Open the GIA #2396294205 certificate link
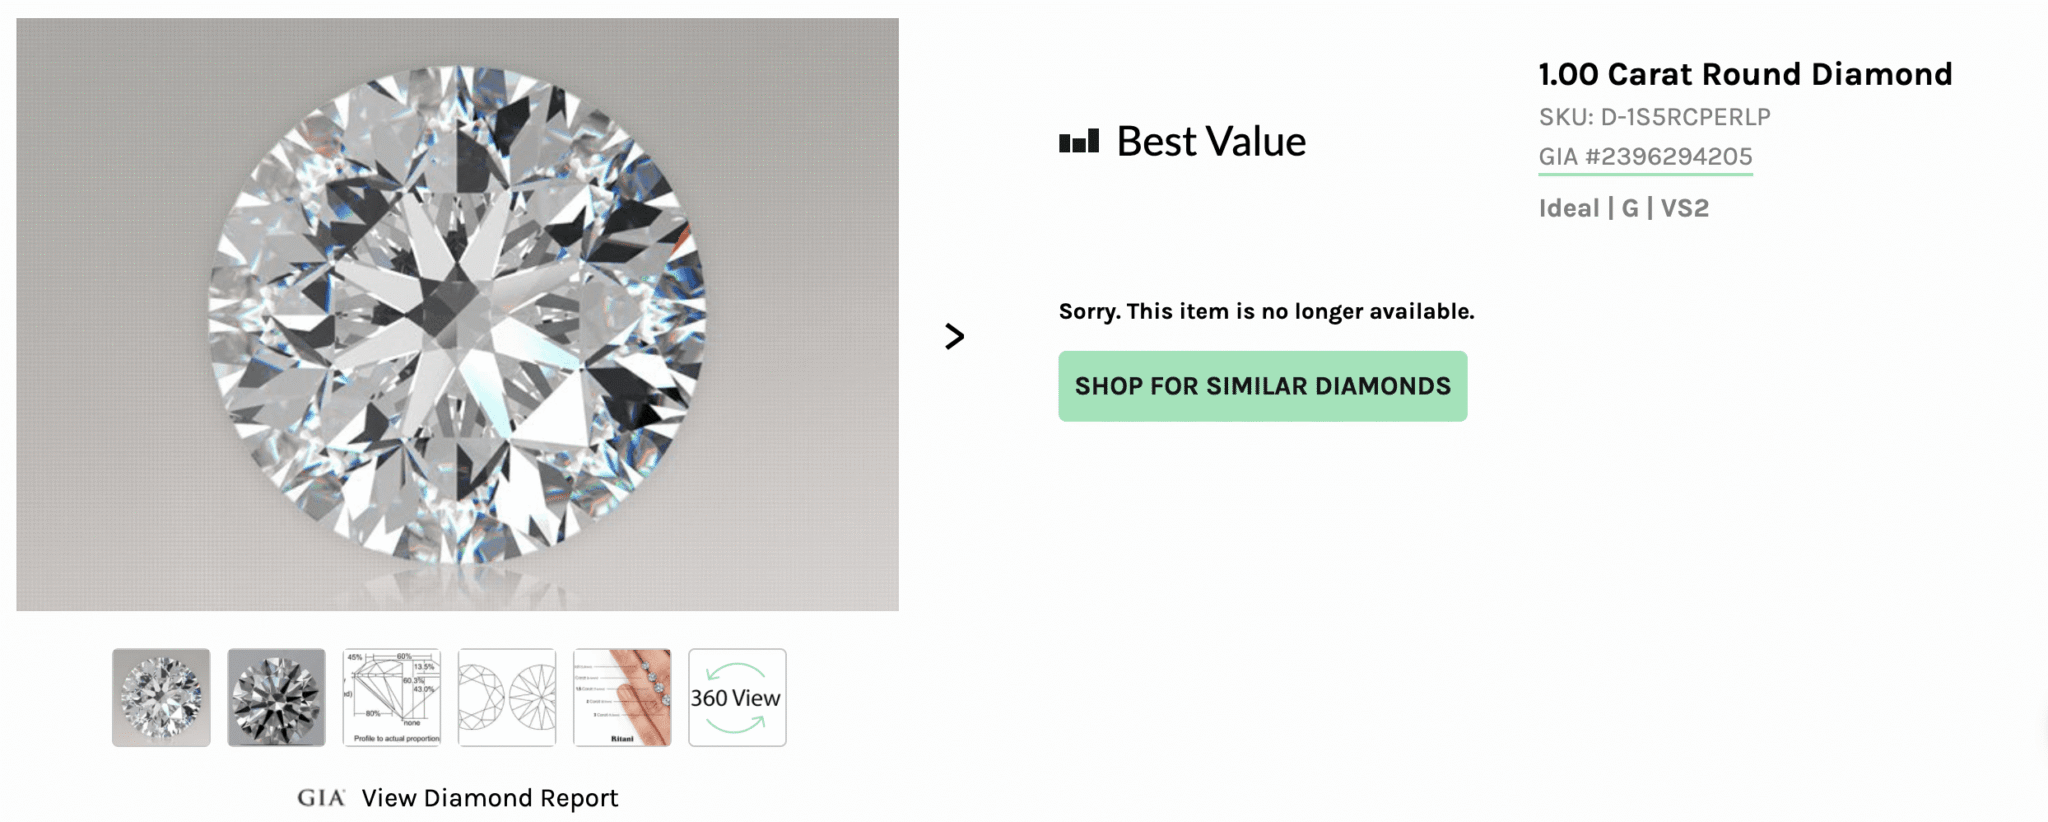The height and width of the screenshot is (822, 2048). pyautogui.click(x=1645, y=157)
